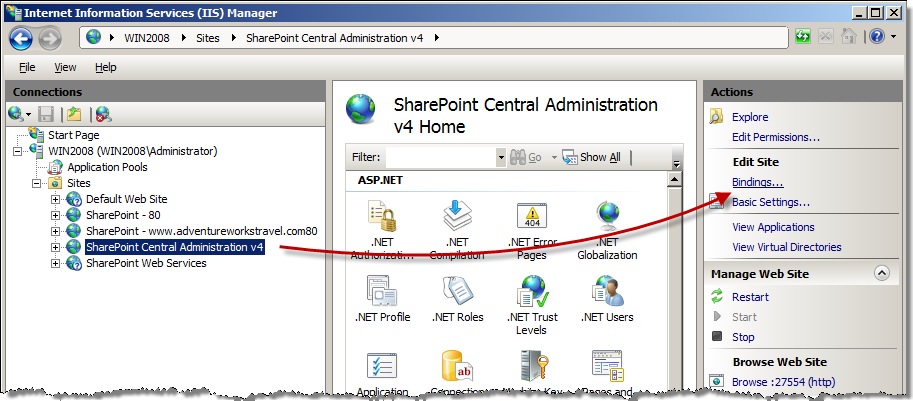The width and height of the screenshot is (913, 401).
Task: Open the .NET Compilation feature icon
Action: (x=456, y=229)
